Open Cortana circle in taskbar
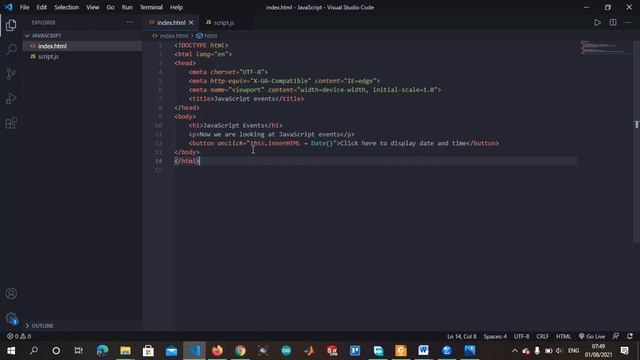Image resolution: width=640 pixels, height=360 pixels. 56,351
